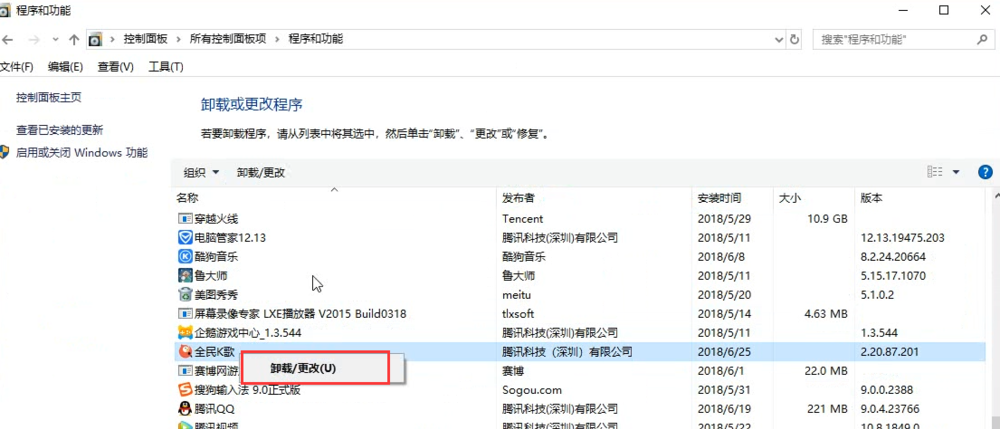Open the view options dropdown arrow

[x=956, y=172]
